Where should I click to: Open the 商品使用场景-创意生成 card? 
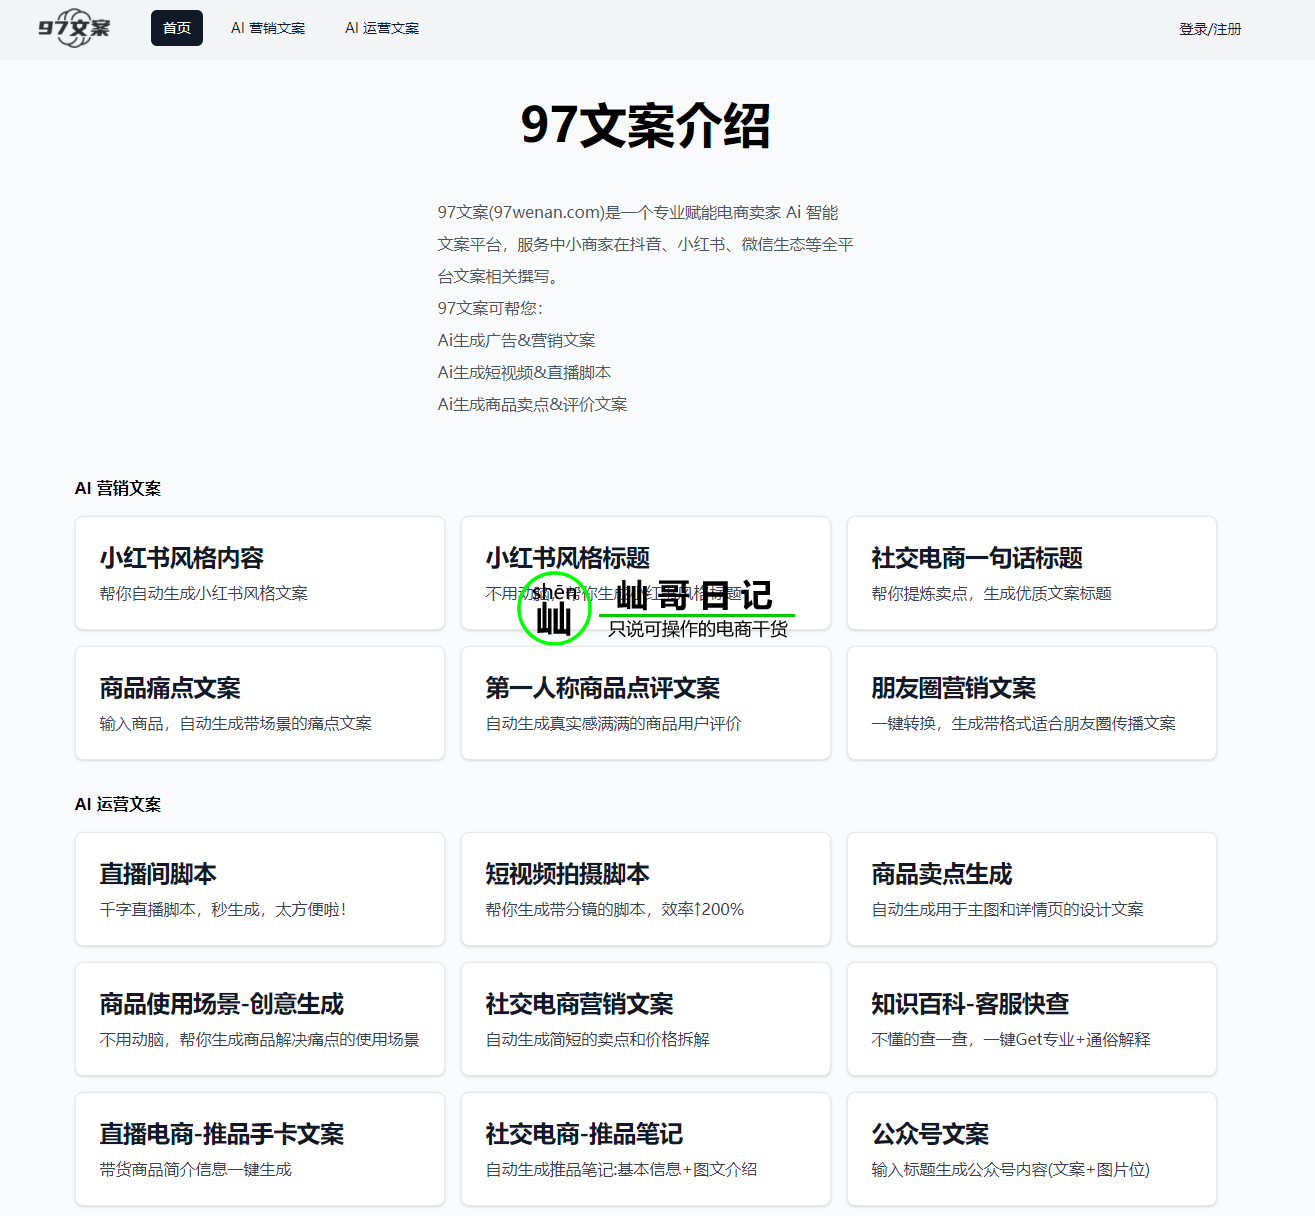260,1019
